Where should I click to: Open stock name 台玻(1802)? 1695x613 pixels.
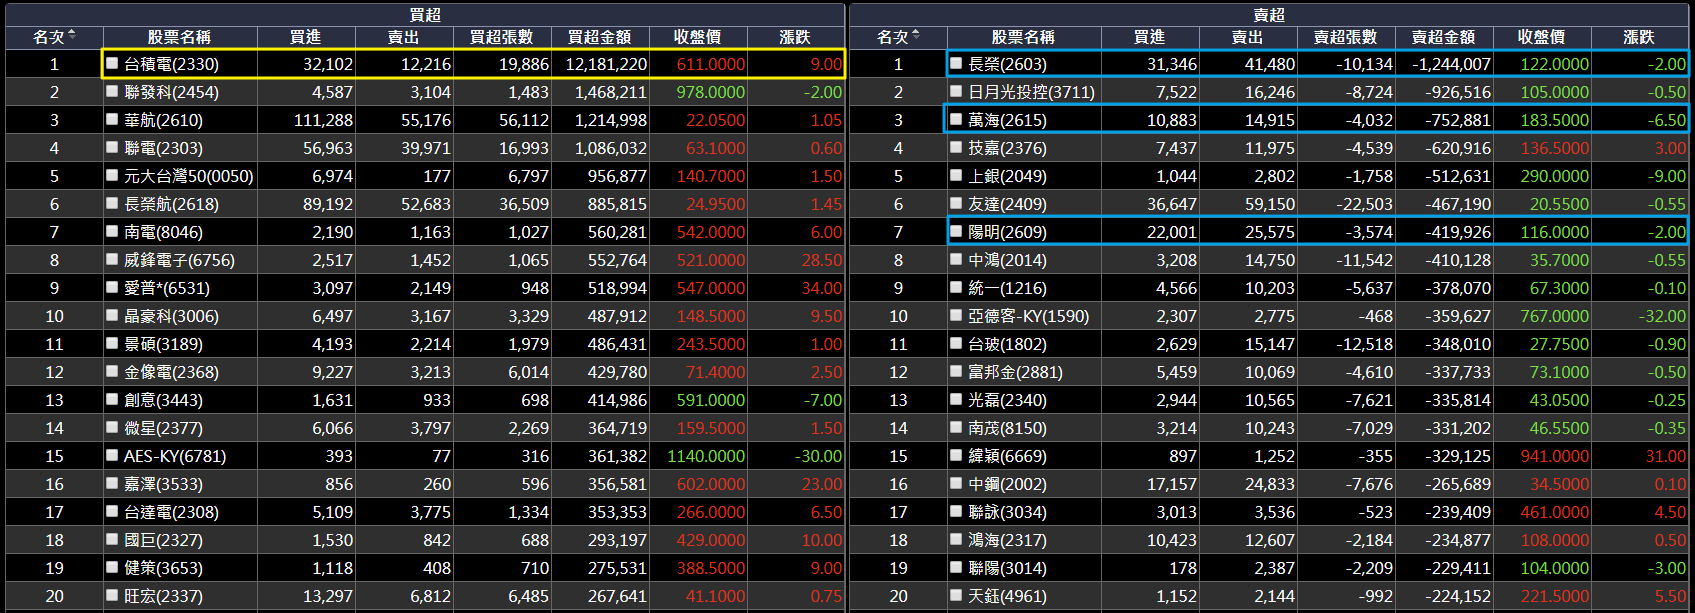[x=1007, y=344]
